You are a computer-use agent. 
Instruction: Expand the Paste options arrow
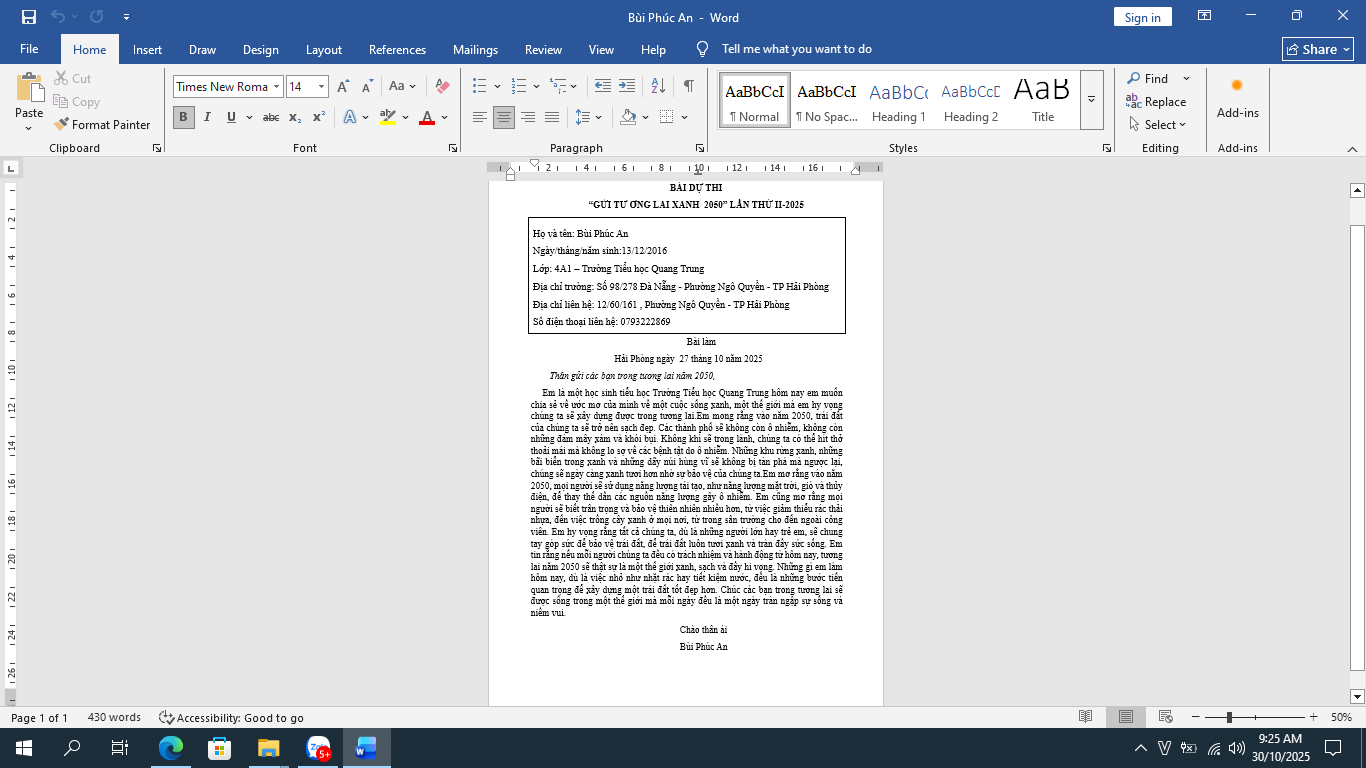point(29,128)
